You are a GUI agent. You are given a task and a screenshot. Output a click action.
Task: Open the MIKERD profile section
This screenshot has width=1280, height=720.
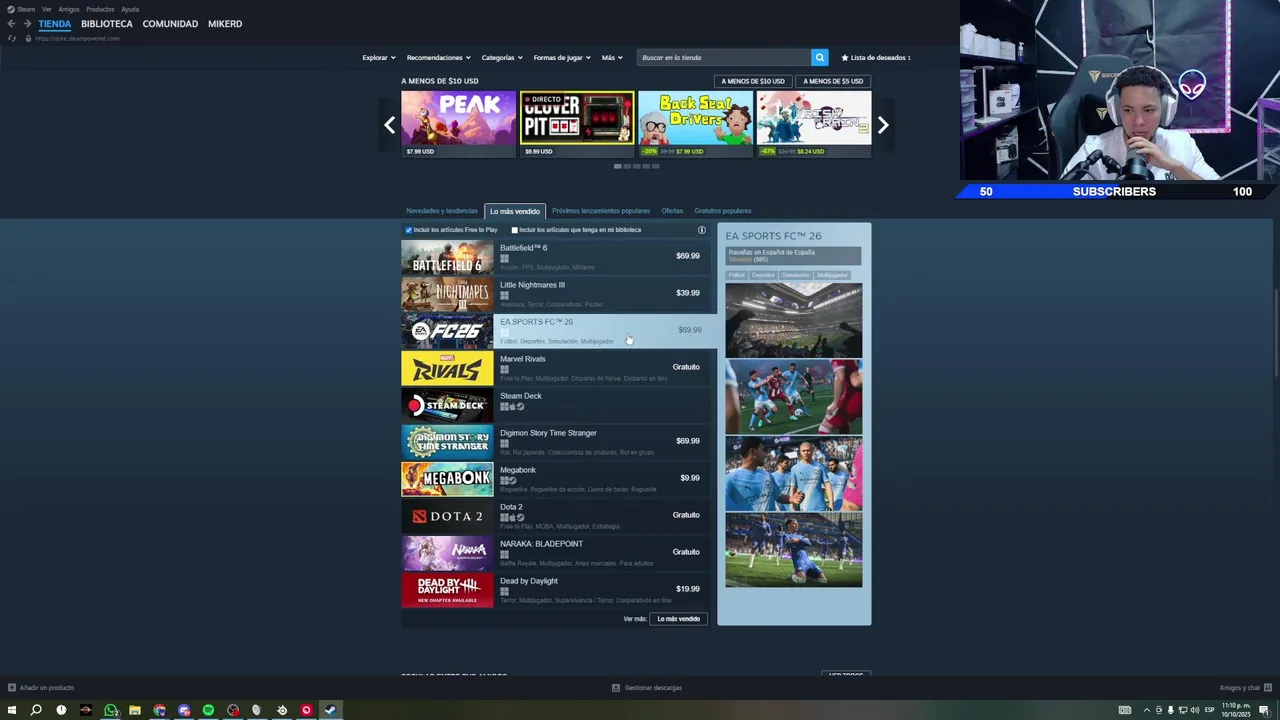pos(225,24)
